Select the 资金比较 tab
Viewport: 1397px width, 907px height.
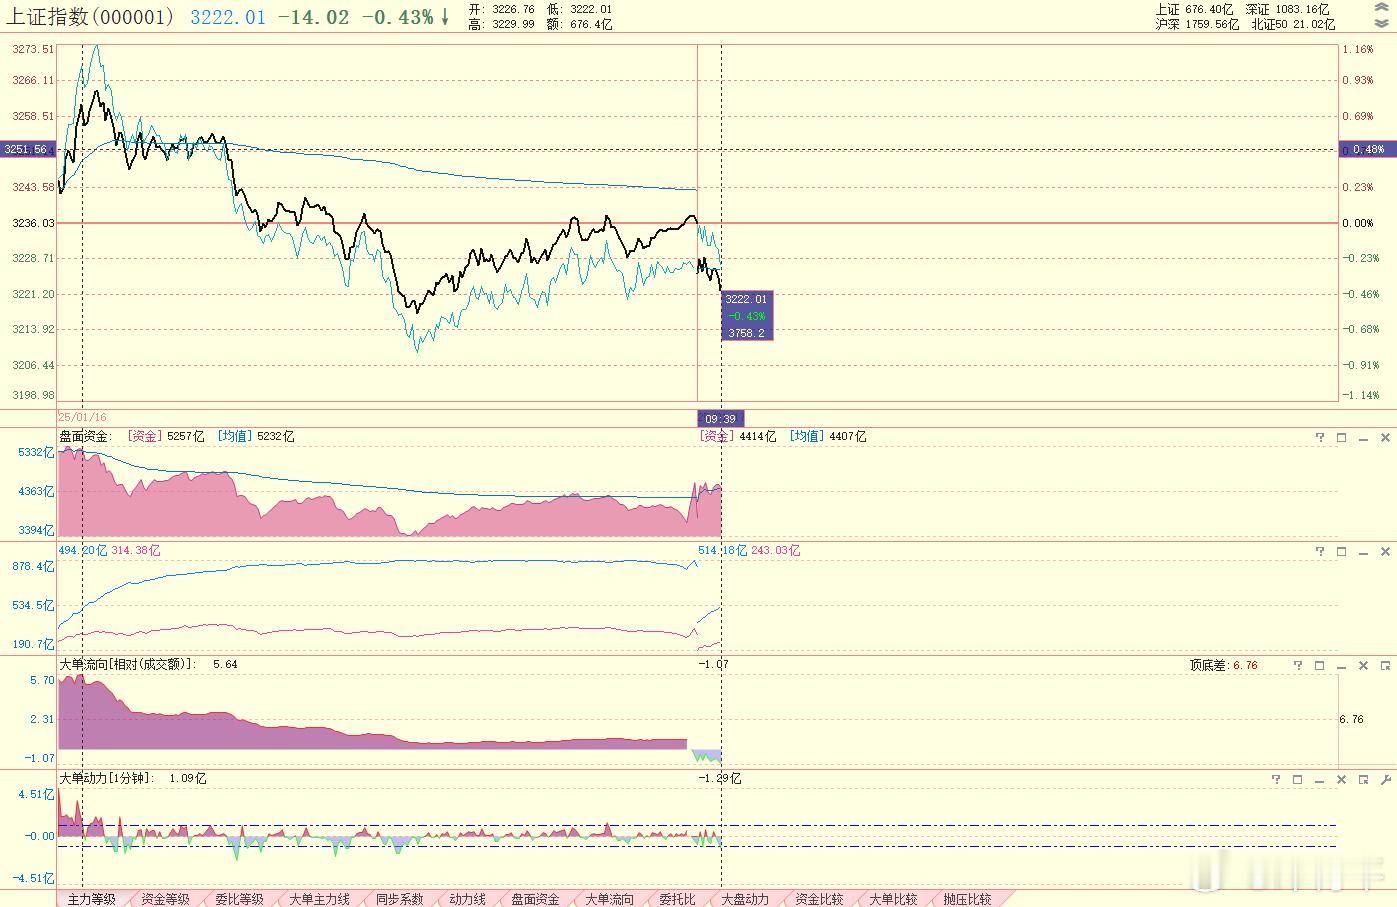[x=820, y=899]
